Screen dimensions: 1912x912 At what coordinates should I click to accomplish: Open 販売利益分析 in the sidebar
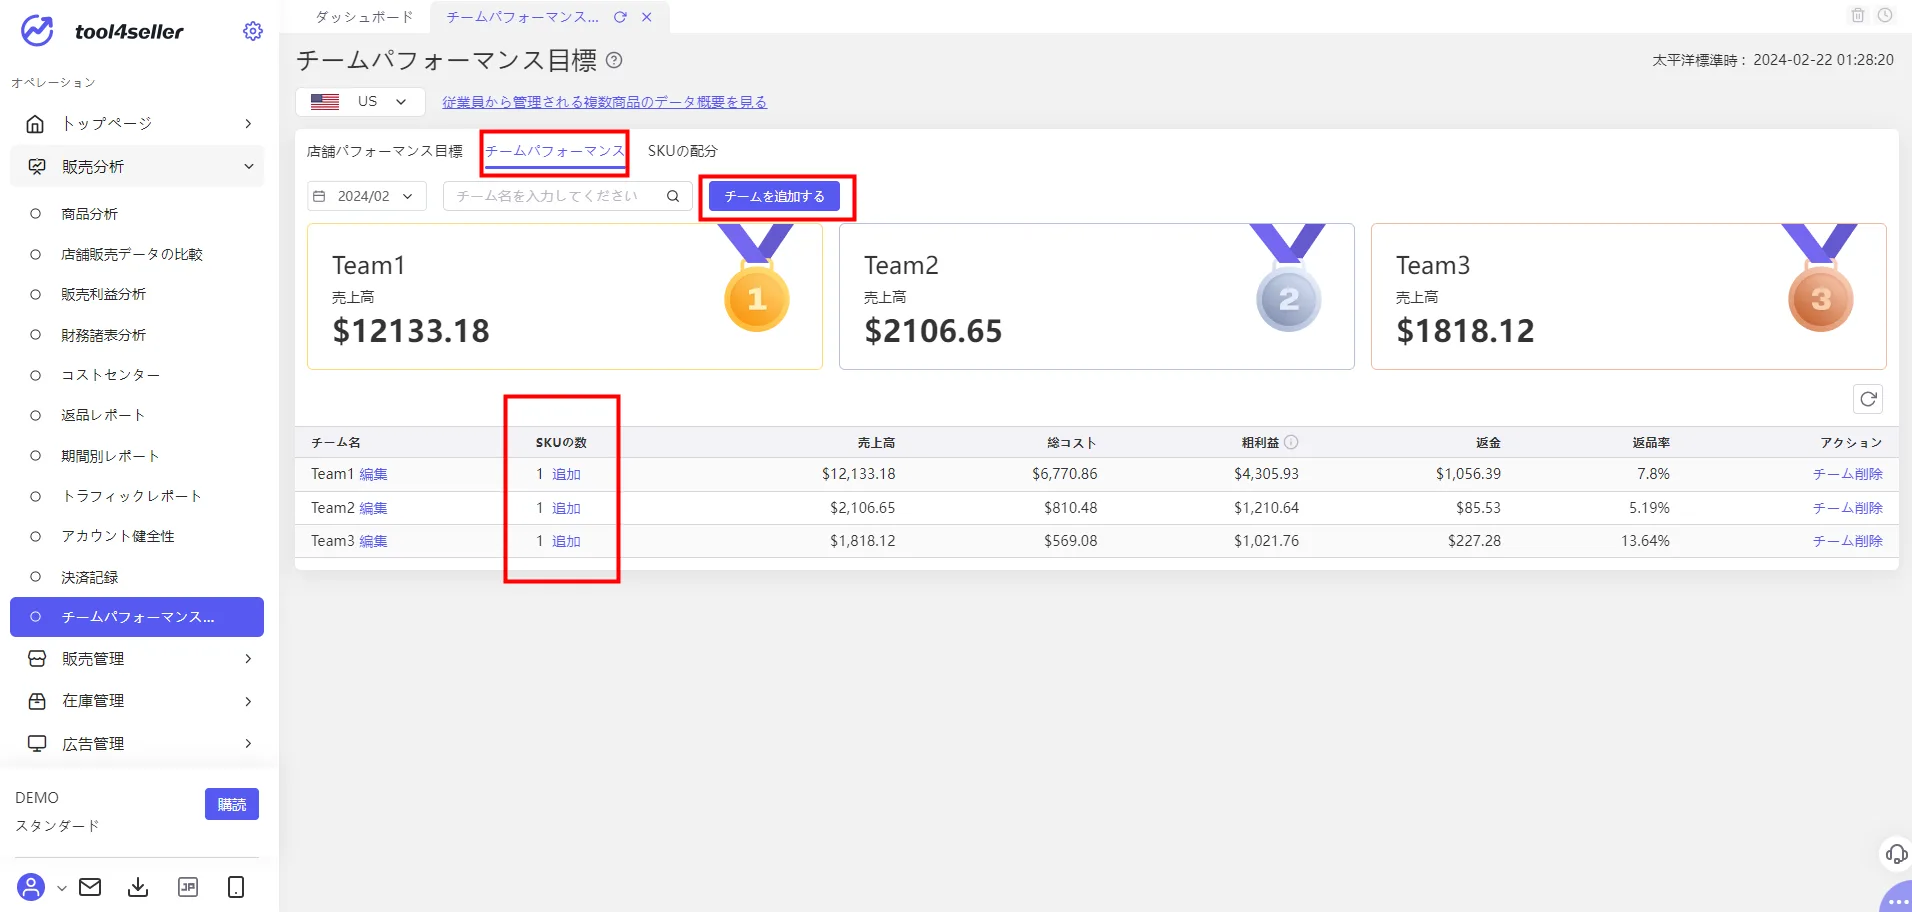point(103,294)
